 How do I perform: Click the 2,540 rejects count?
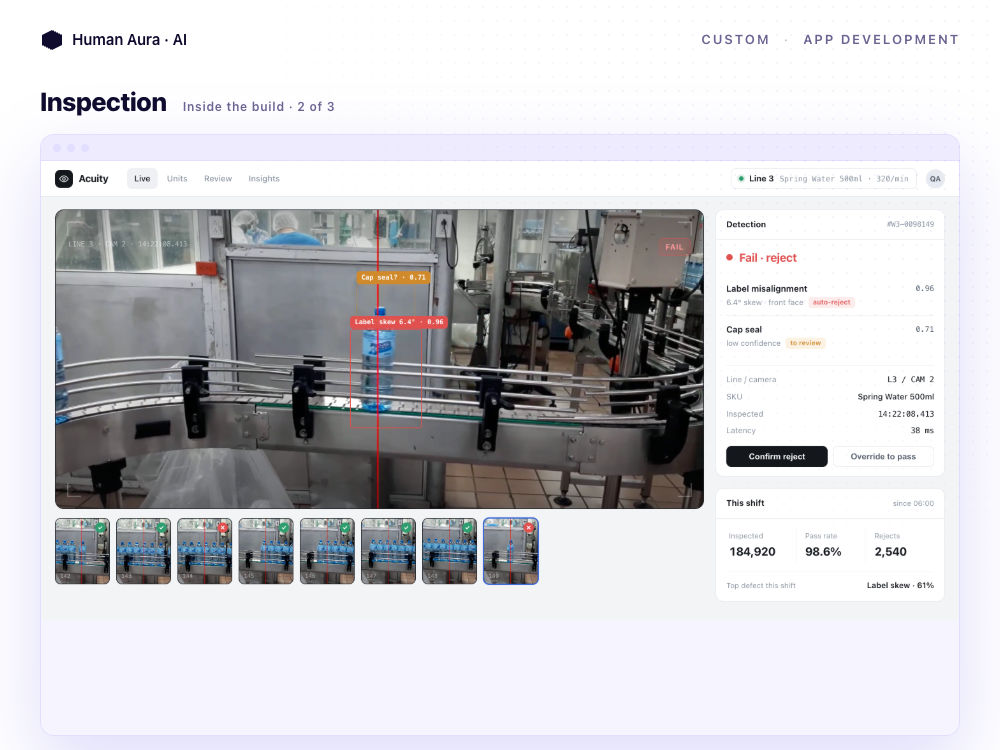pos(890,552)
